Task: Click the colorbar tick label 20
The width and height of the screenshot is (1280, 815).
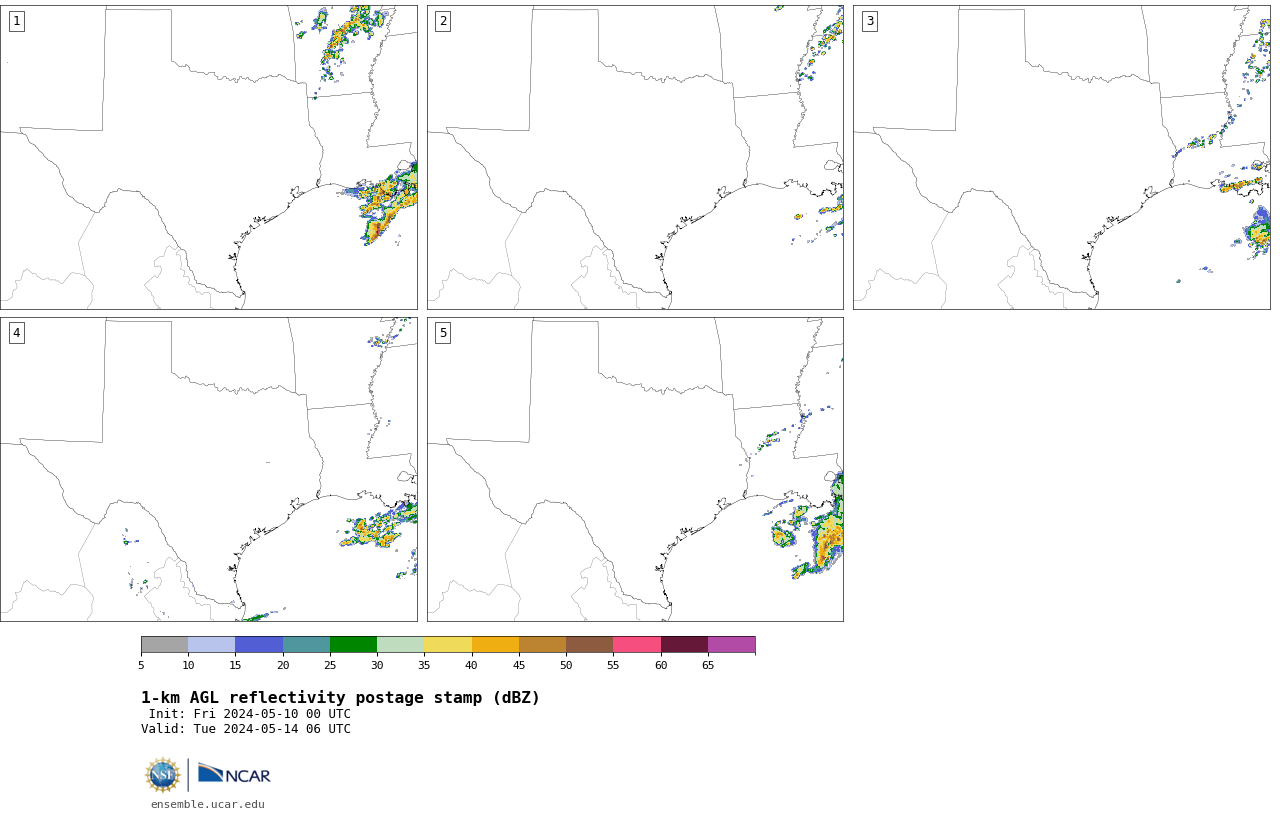Action: point(283,666)
